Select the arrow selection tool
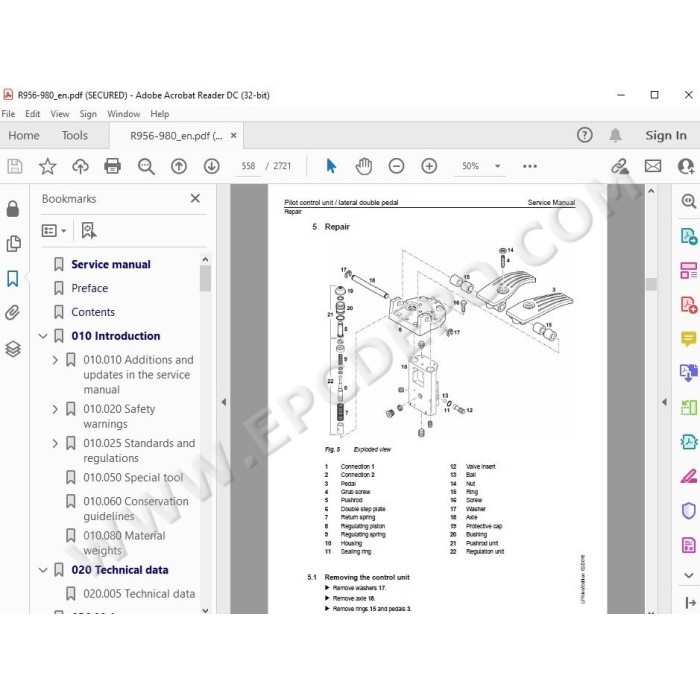This screenshot has height=700, width=700. tap(331, 166)
